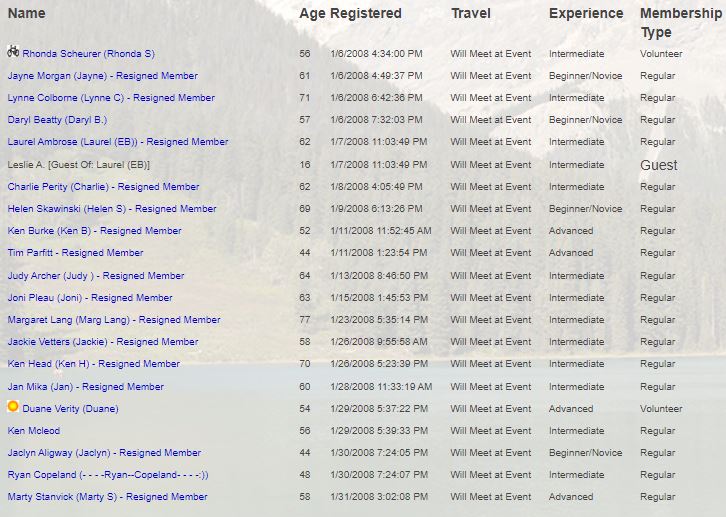
Task: Open Judy Archer (Judy) member link
Action: pos(96,276)
